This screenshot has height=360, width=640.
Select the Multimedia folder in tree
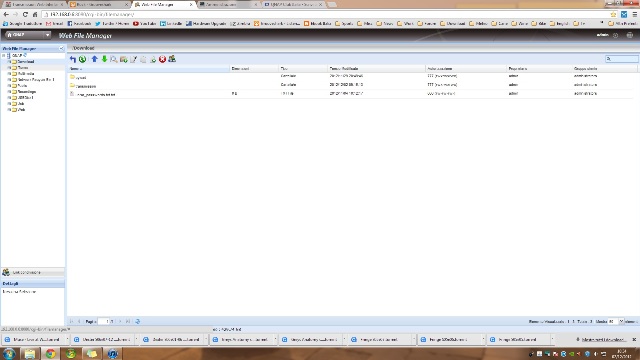point(26,74)
